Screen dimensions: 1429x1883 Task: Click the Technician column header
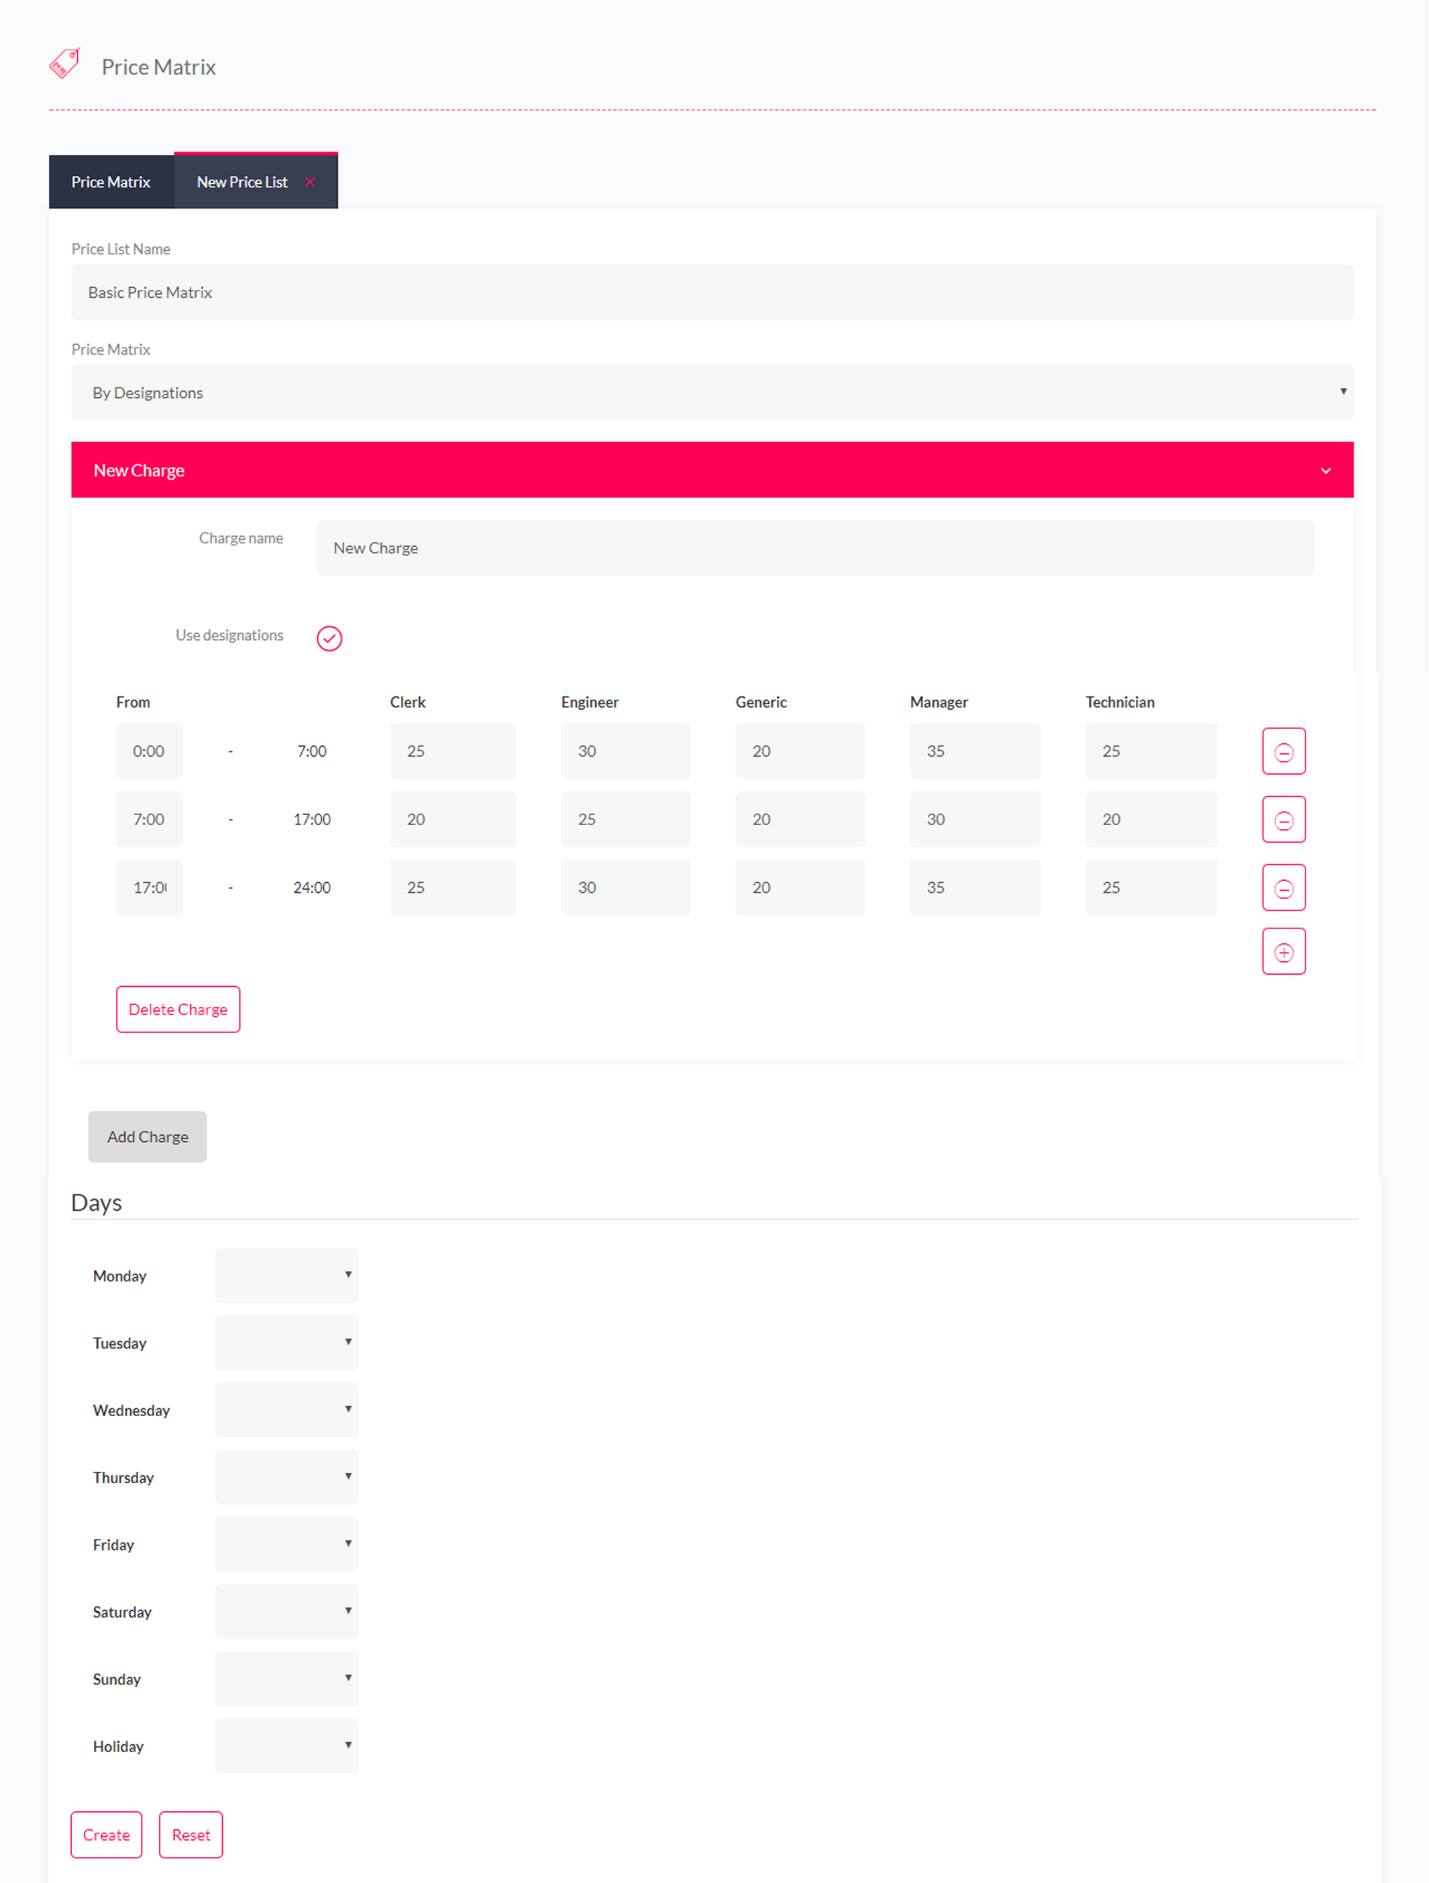[1120, 702]
